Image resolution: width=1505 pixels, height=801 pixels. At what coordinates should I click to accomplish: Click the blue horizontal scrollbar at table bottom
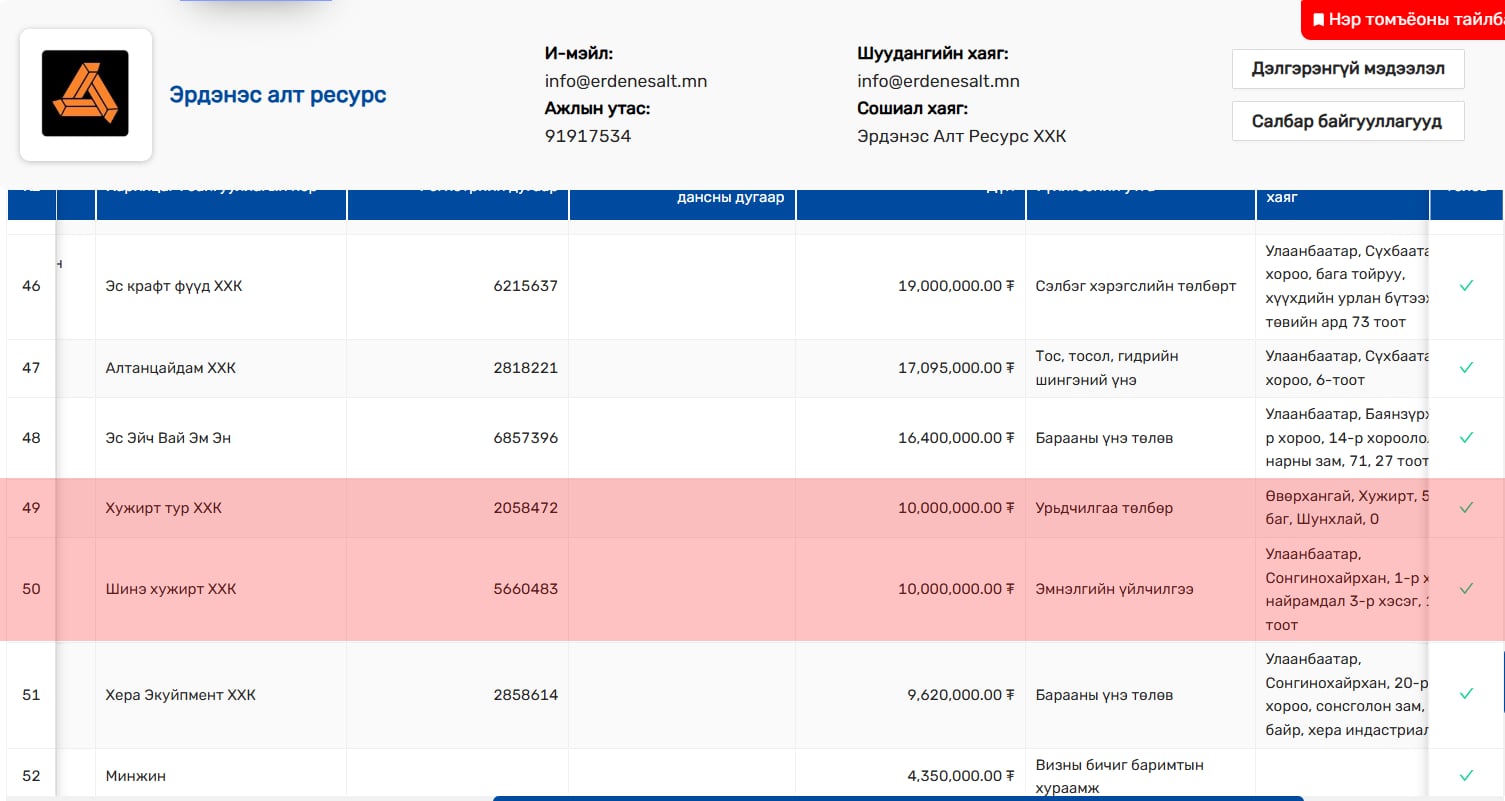point(898,798)
